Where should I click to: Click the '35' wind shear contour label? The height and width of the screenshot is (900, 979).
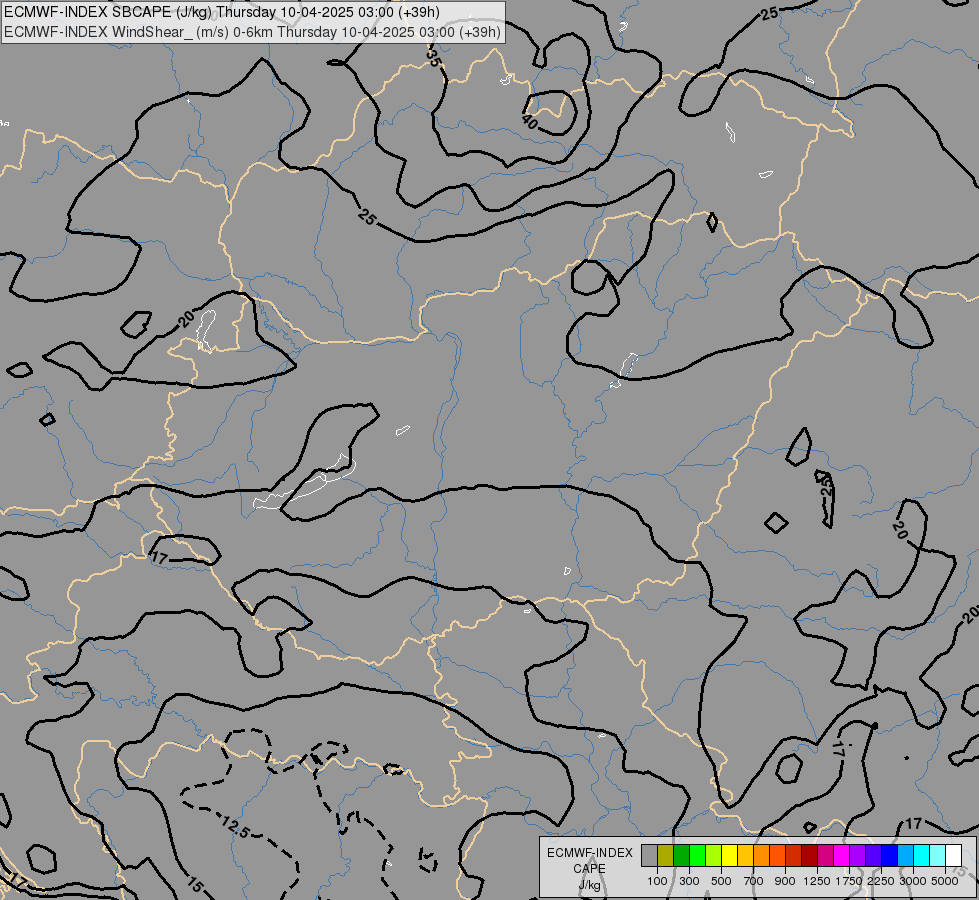click(x=433, y=58)
